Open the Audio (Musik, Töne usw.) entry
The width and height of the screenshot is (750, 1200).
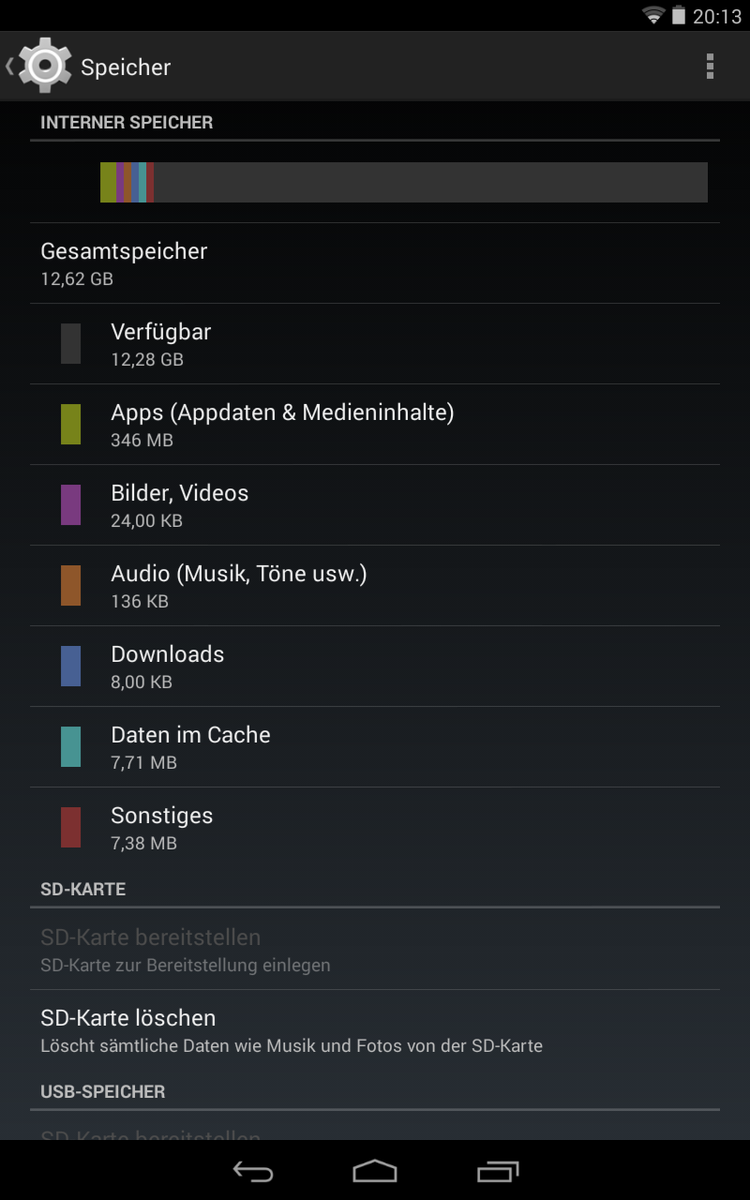(x=239, y=585)
